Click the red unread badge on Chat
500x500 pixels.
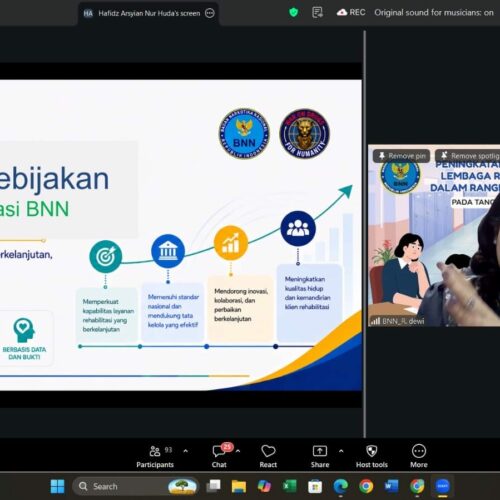tap(227, 447)
